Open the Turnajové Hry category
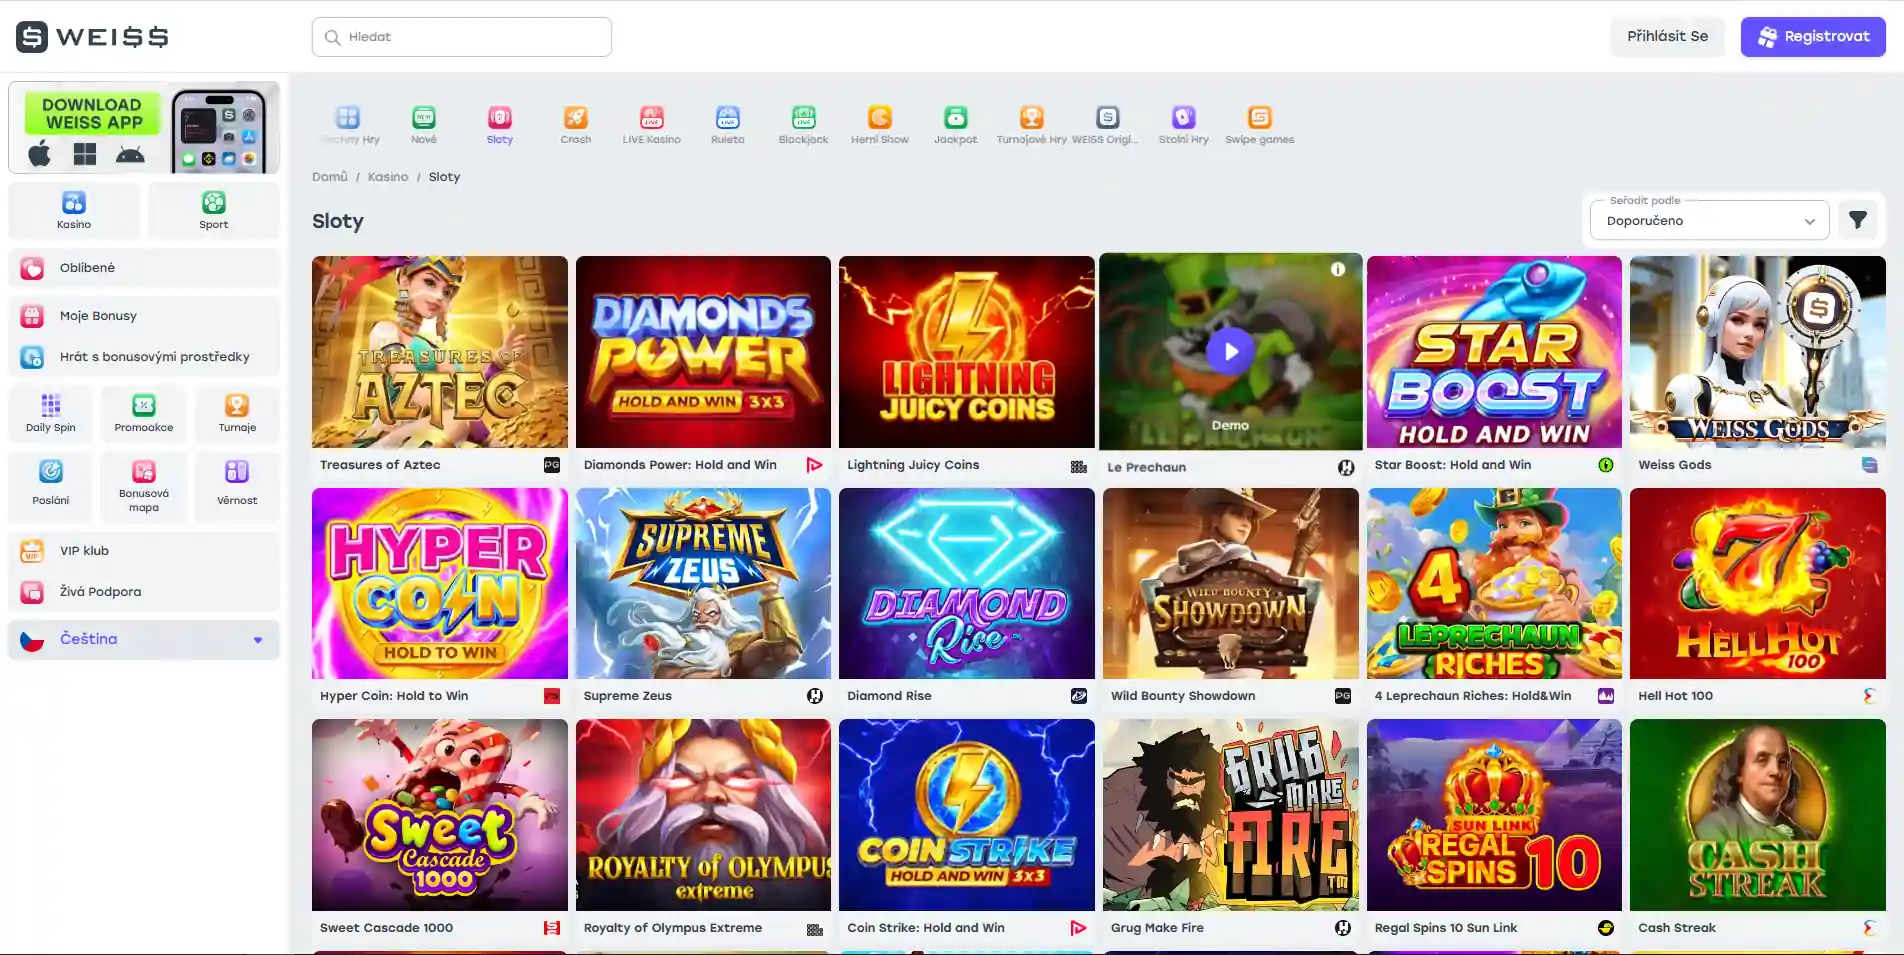 pyautogui.click(x=1032, y=125)
